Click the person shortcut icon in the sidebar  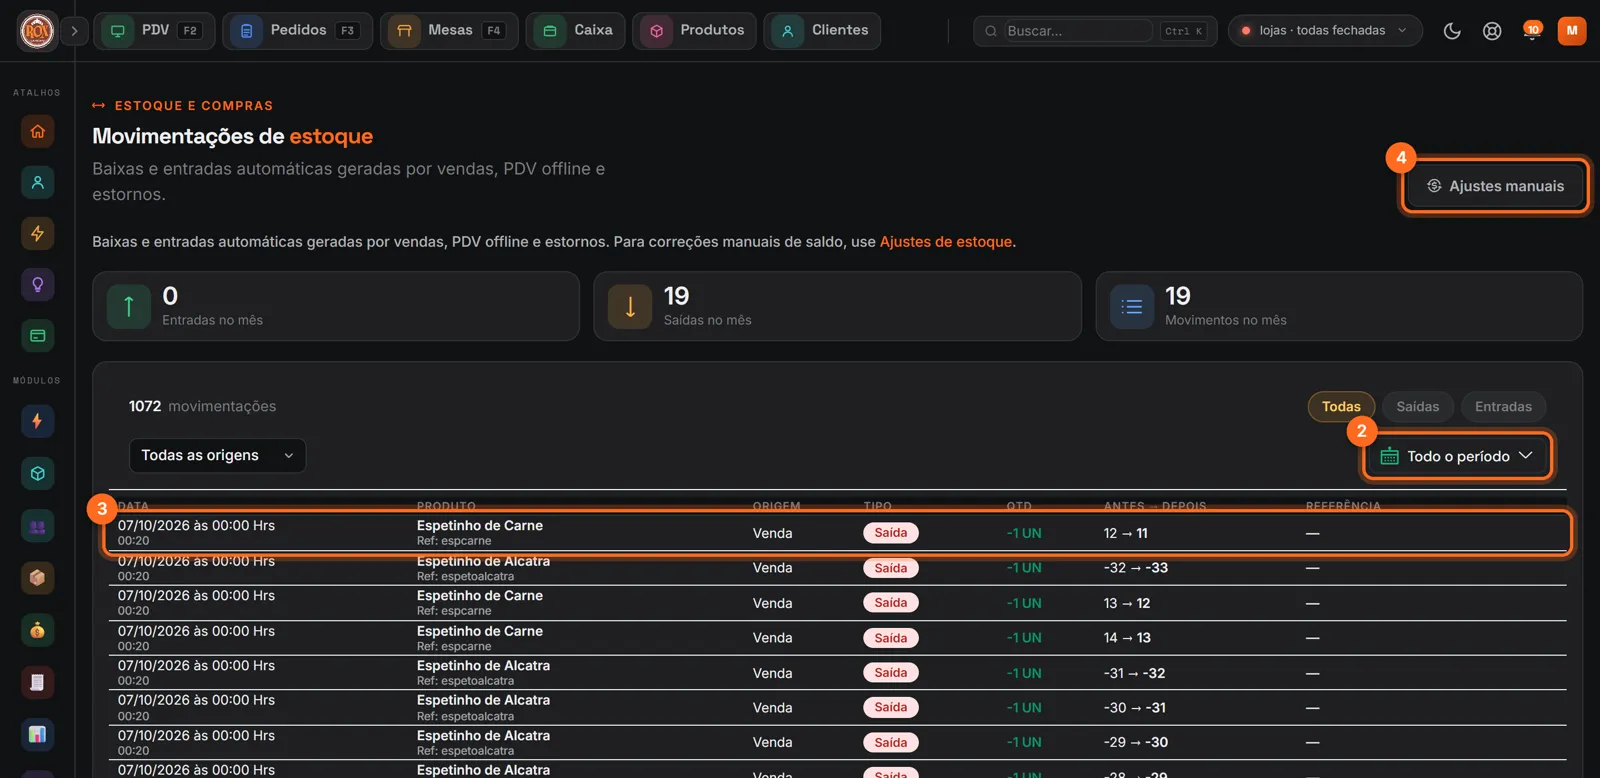coord(38,182)
